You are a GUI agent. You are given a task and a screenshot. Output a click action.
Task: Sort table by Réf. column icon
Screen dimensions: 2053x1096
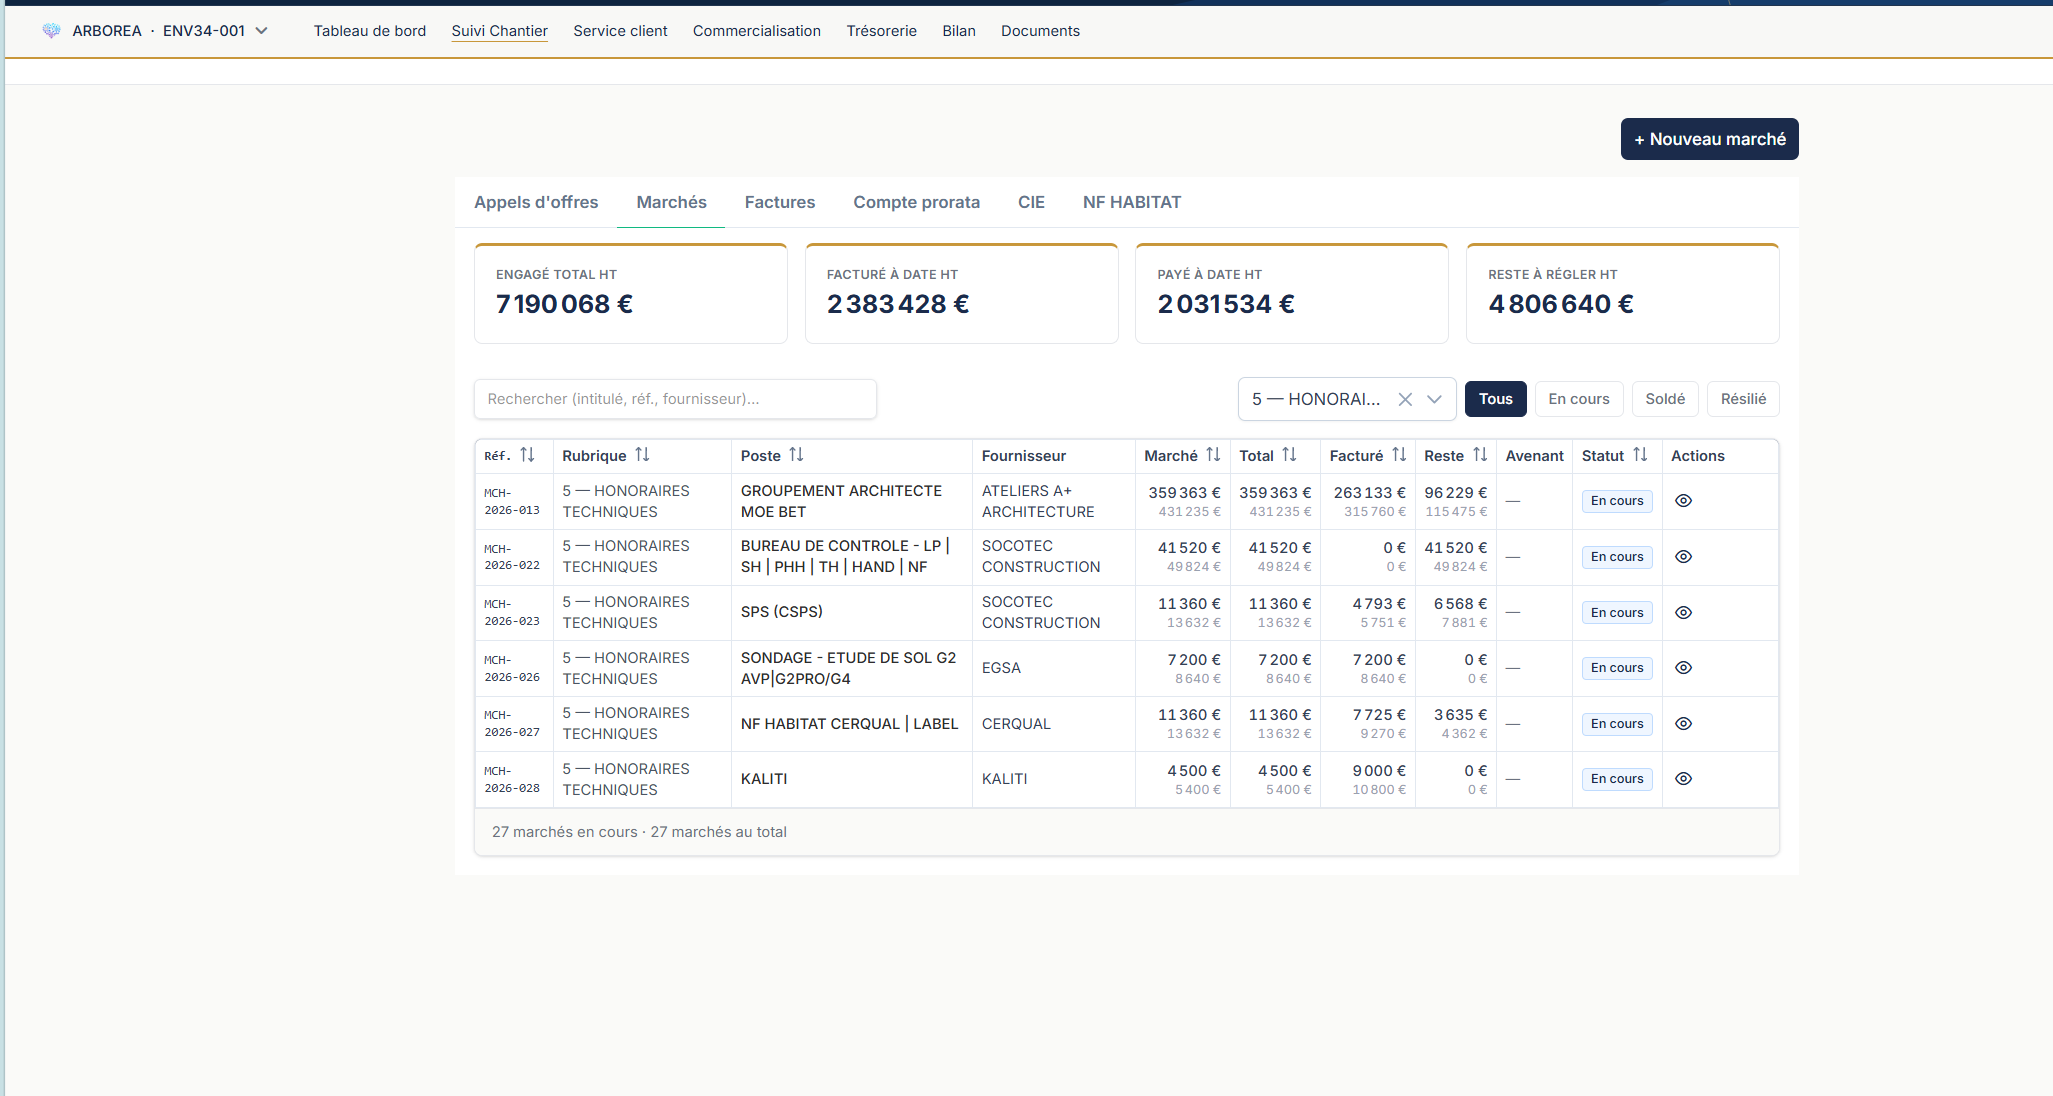tap(527, 455)
